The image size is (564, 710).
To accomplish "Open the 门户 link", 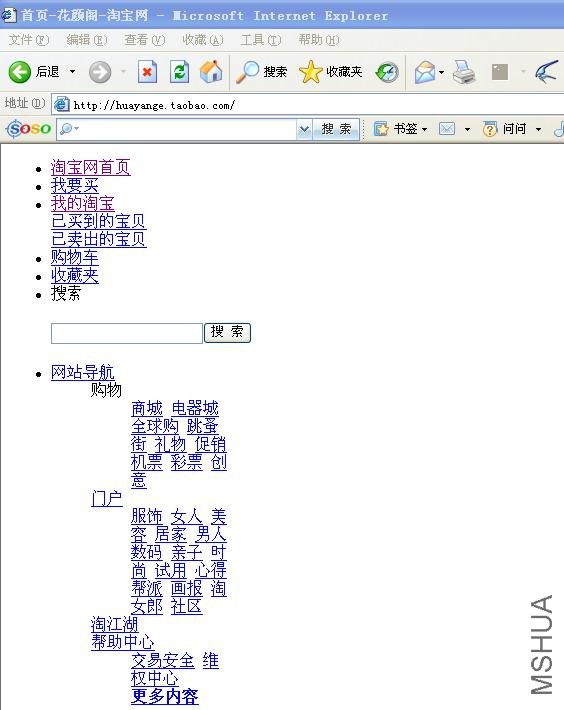I will point(107,499).
